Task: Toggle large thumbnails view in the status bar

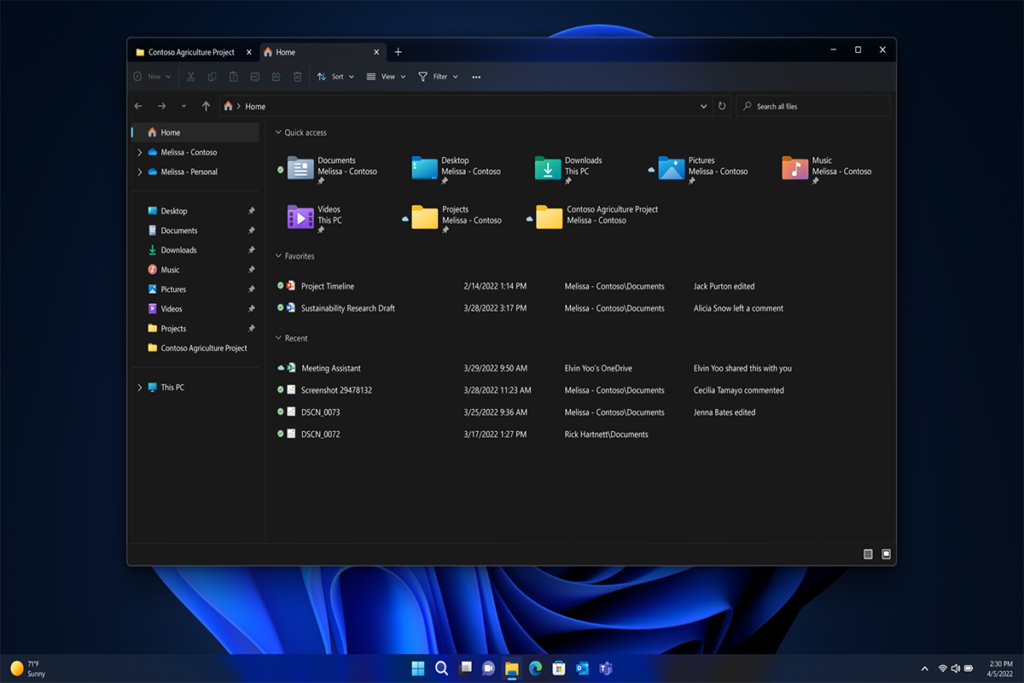Action: [884, 552]
